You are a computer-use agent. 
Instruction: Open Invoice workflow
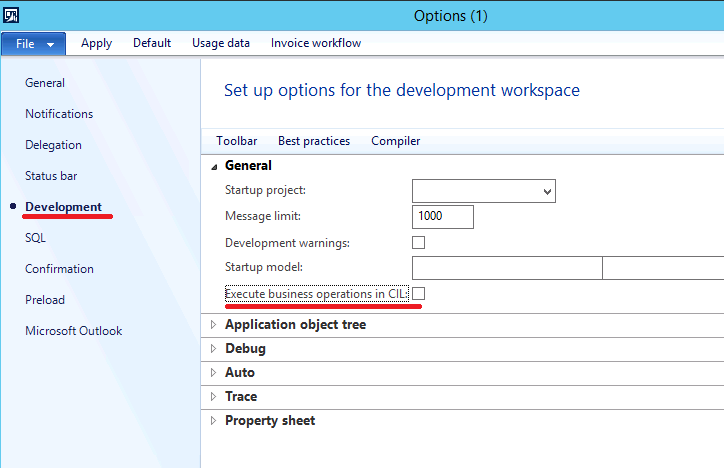coord(316,43)
